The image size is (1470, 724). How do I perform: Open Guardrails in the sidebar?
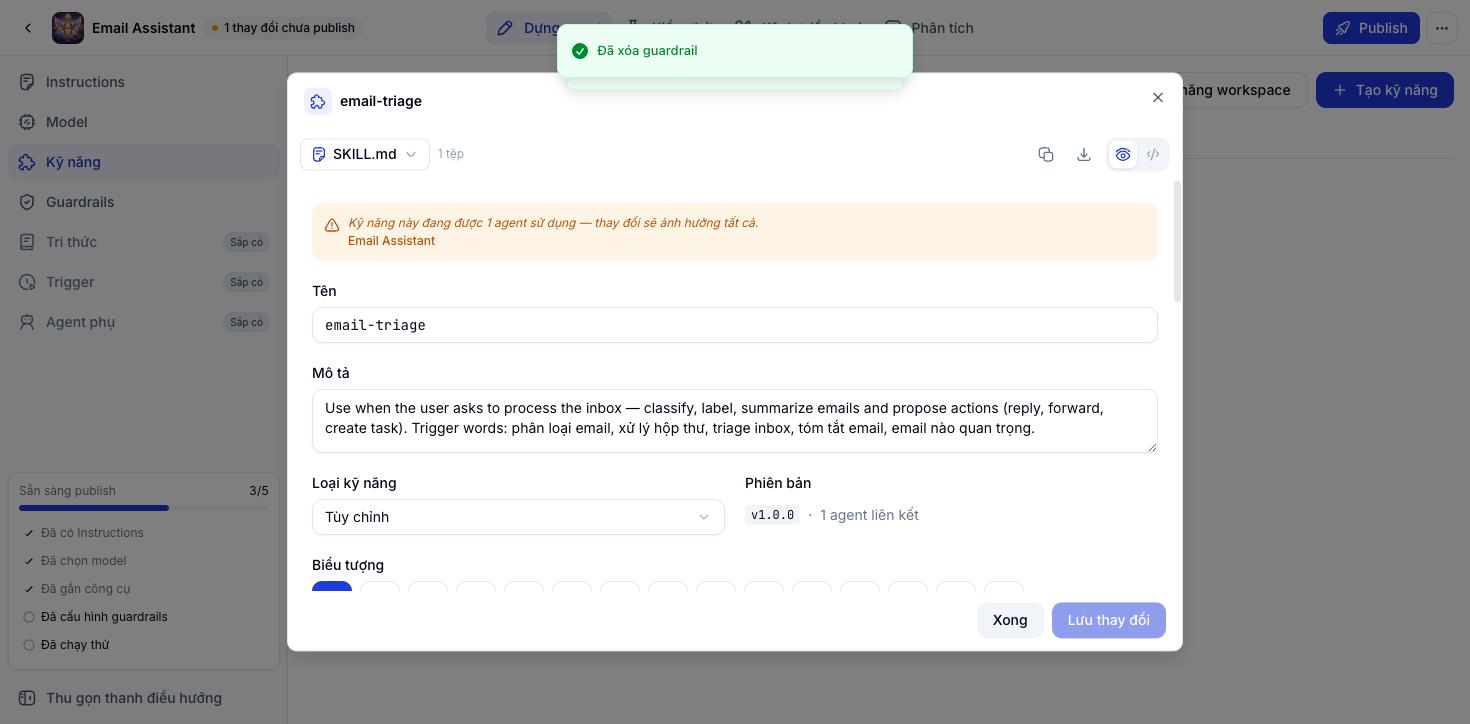(x=80, y=202)
